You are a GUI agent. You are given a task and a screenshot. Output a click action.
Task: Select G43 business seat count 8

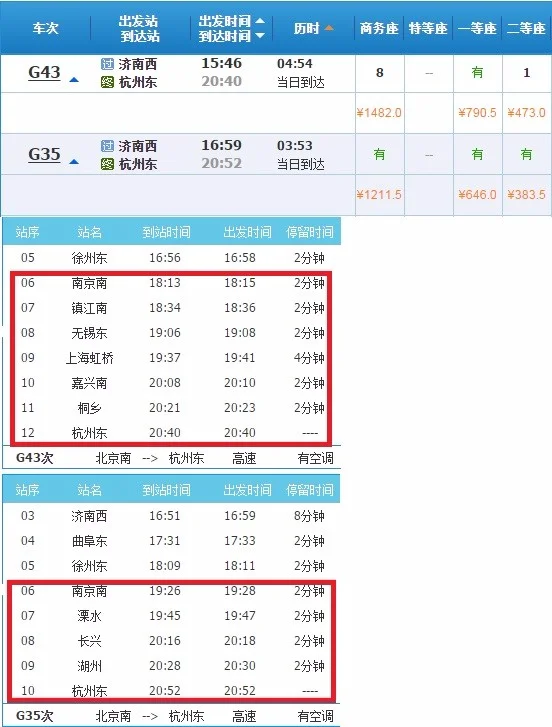[x=380, y=73]
